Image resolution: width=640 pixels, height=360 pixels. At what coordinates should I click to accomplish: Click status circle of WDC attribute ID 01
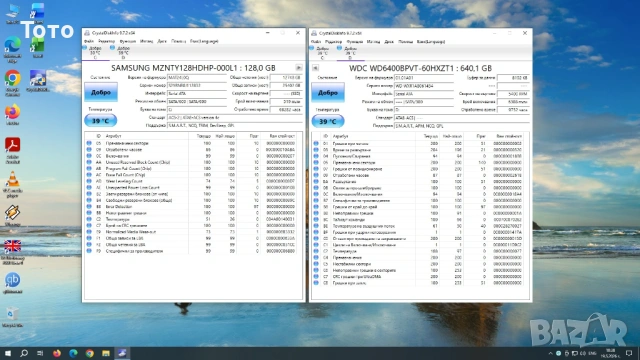pyautogui.click(x=316, y=144)
